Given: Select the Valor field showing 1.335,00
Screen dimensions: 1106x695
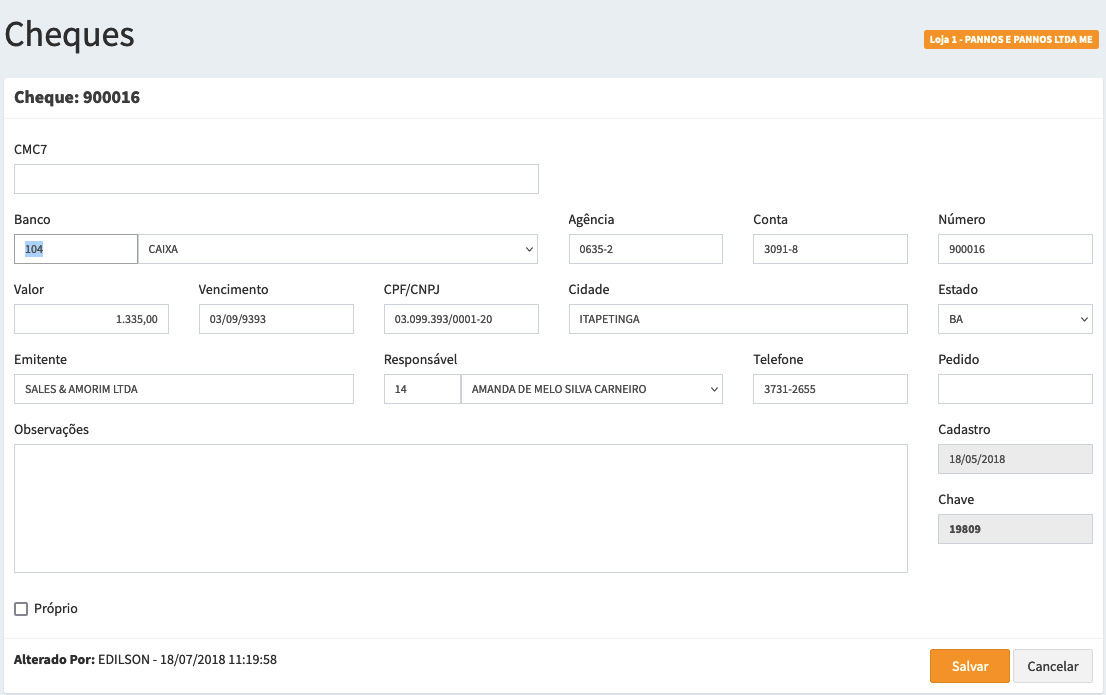Looking at the screenshot, I should pyautogui.click(x=92, y=319).
